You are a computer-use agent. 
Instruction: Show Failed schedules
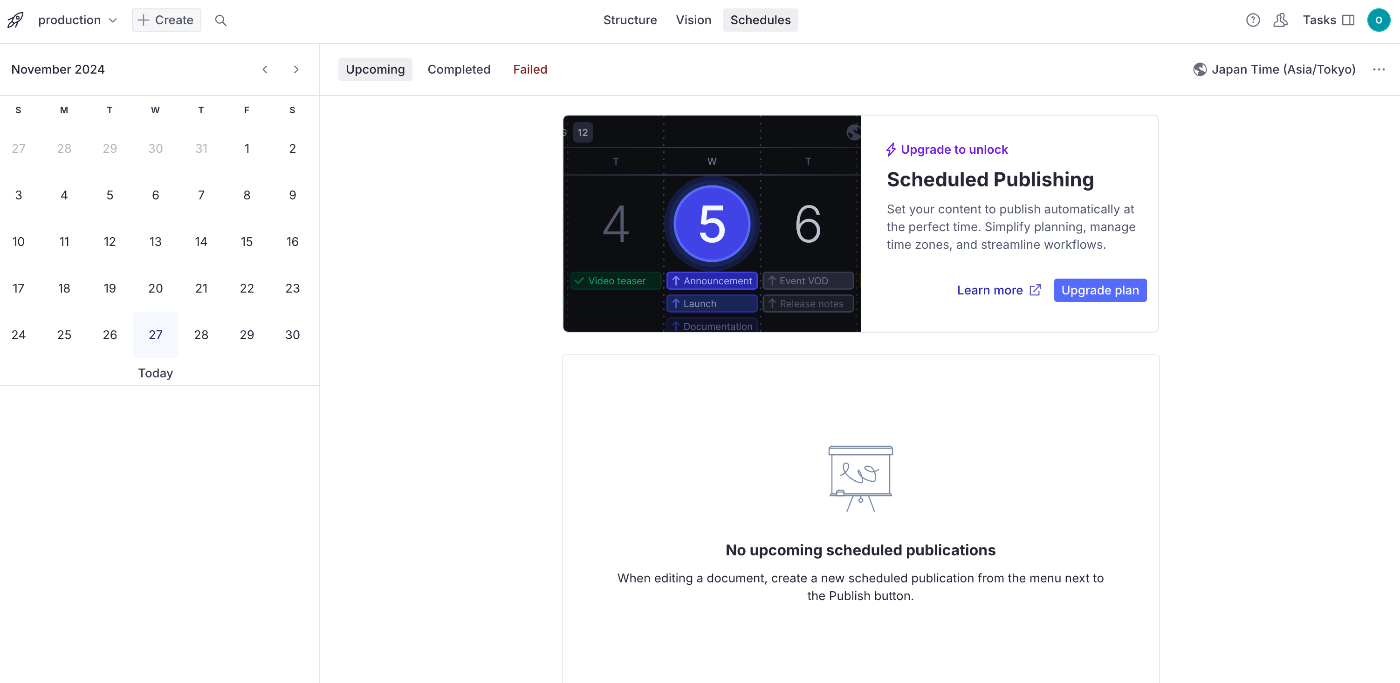(530, 69)
